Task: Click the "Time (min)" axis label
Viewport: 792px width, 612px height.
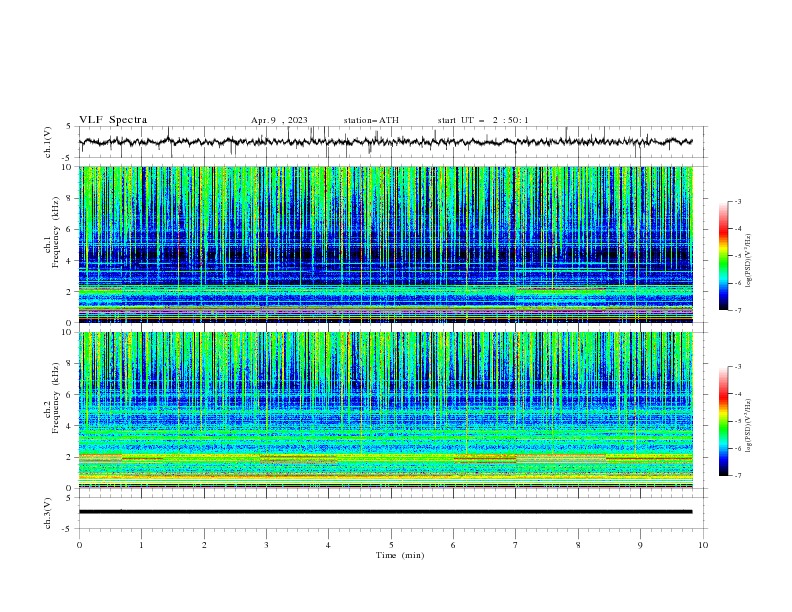Action: (400, 555)
